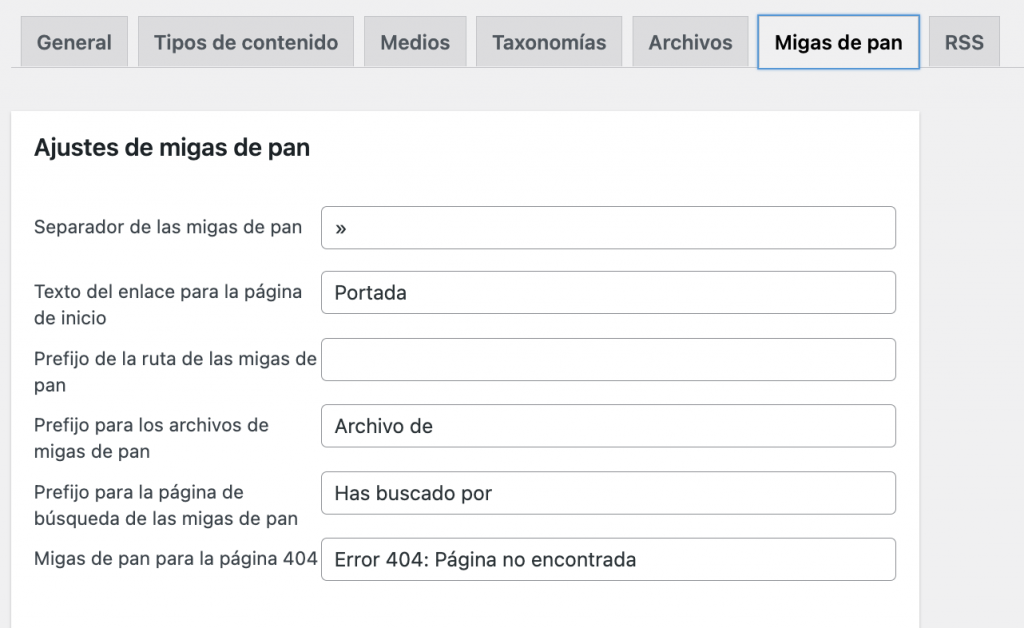Click the input field containing Portada

[608, 293]
